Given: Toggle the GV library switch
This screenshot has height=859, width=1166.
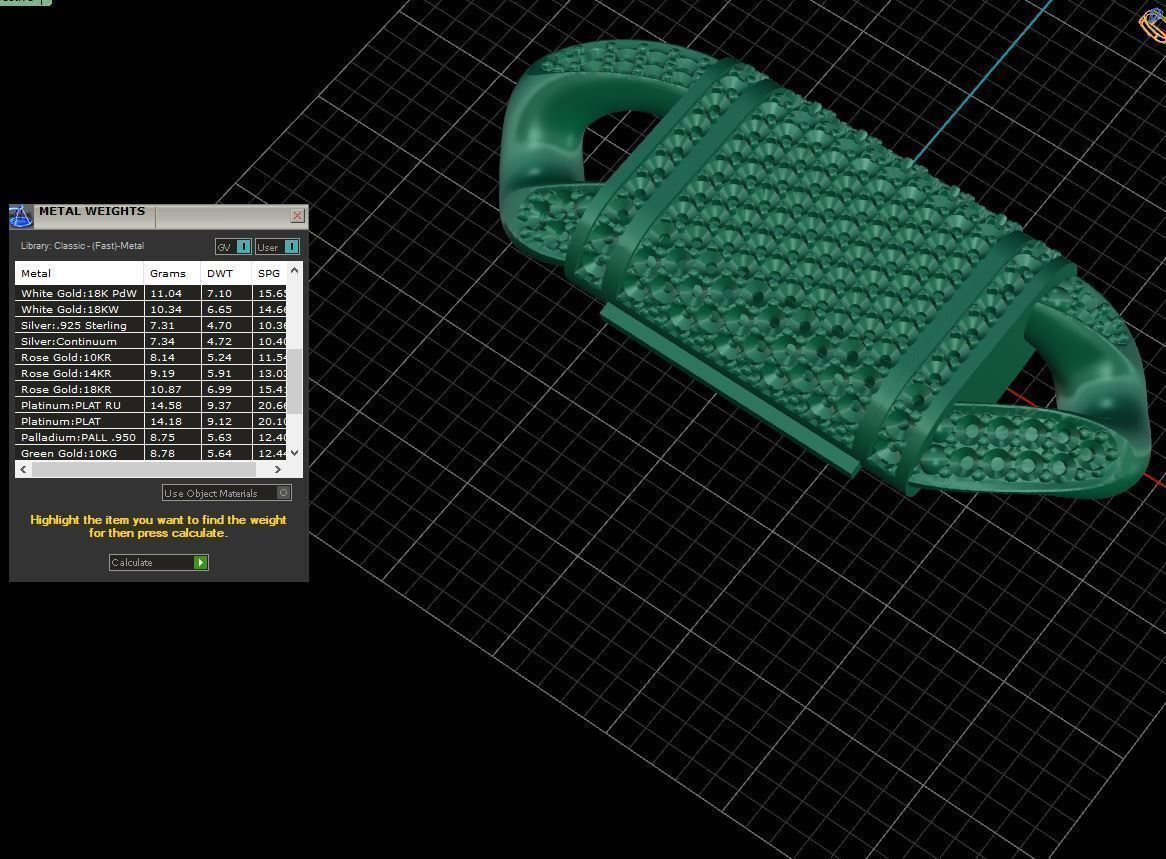Looking at the screenshot, I should point(233,247).
